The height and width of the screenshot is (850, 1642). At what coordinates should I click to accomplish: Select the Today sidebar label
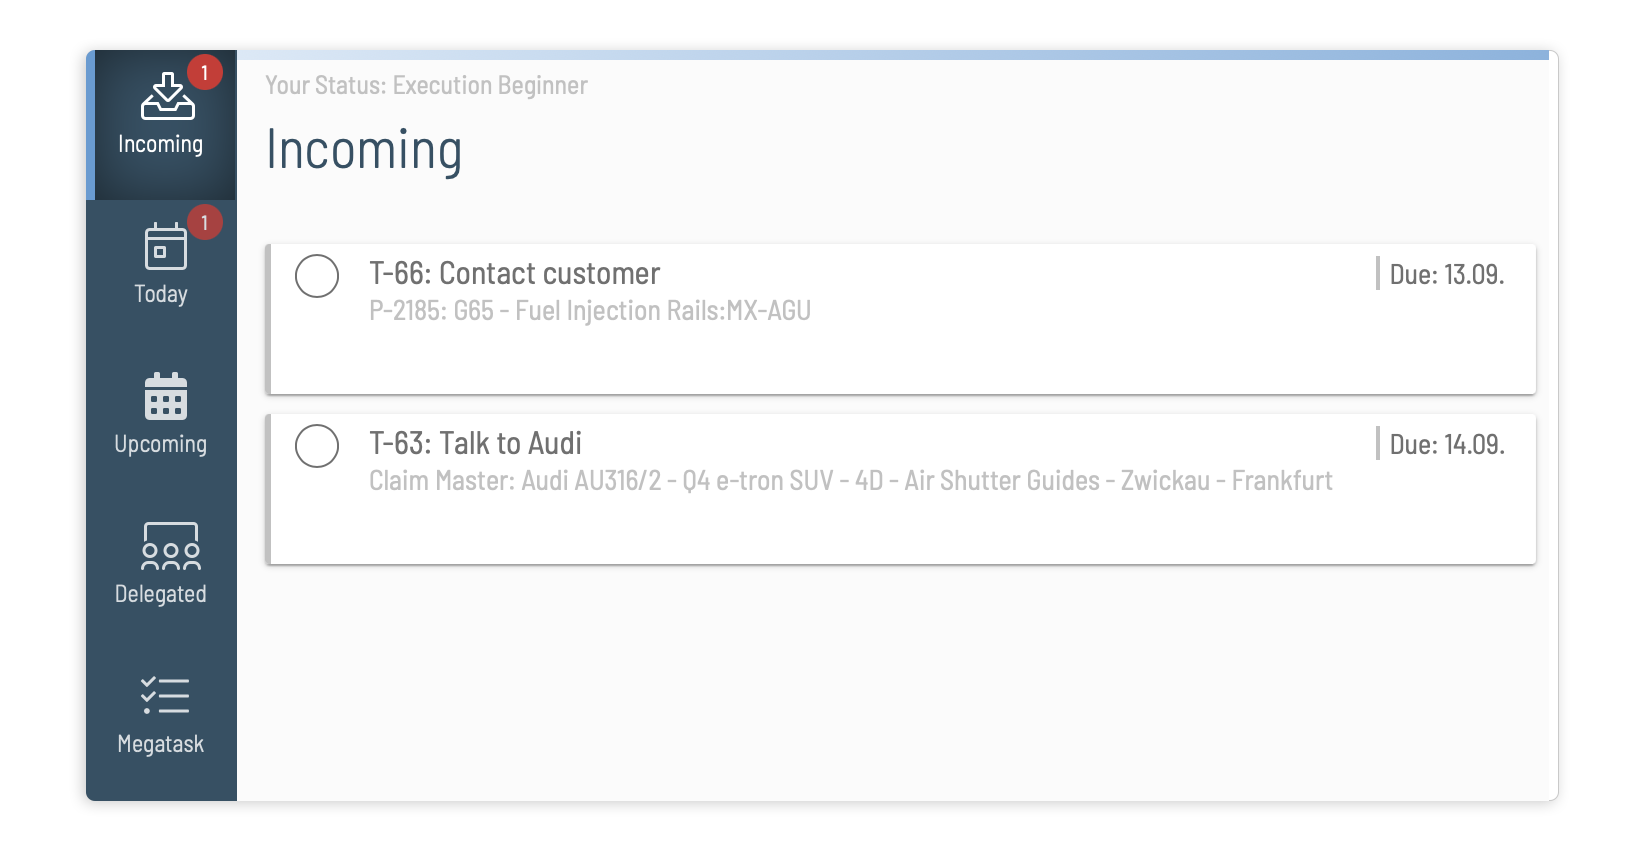[x=161, y=294]
